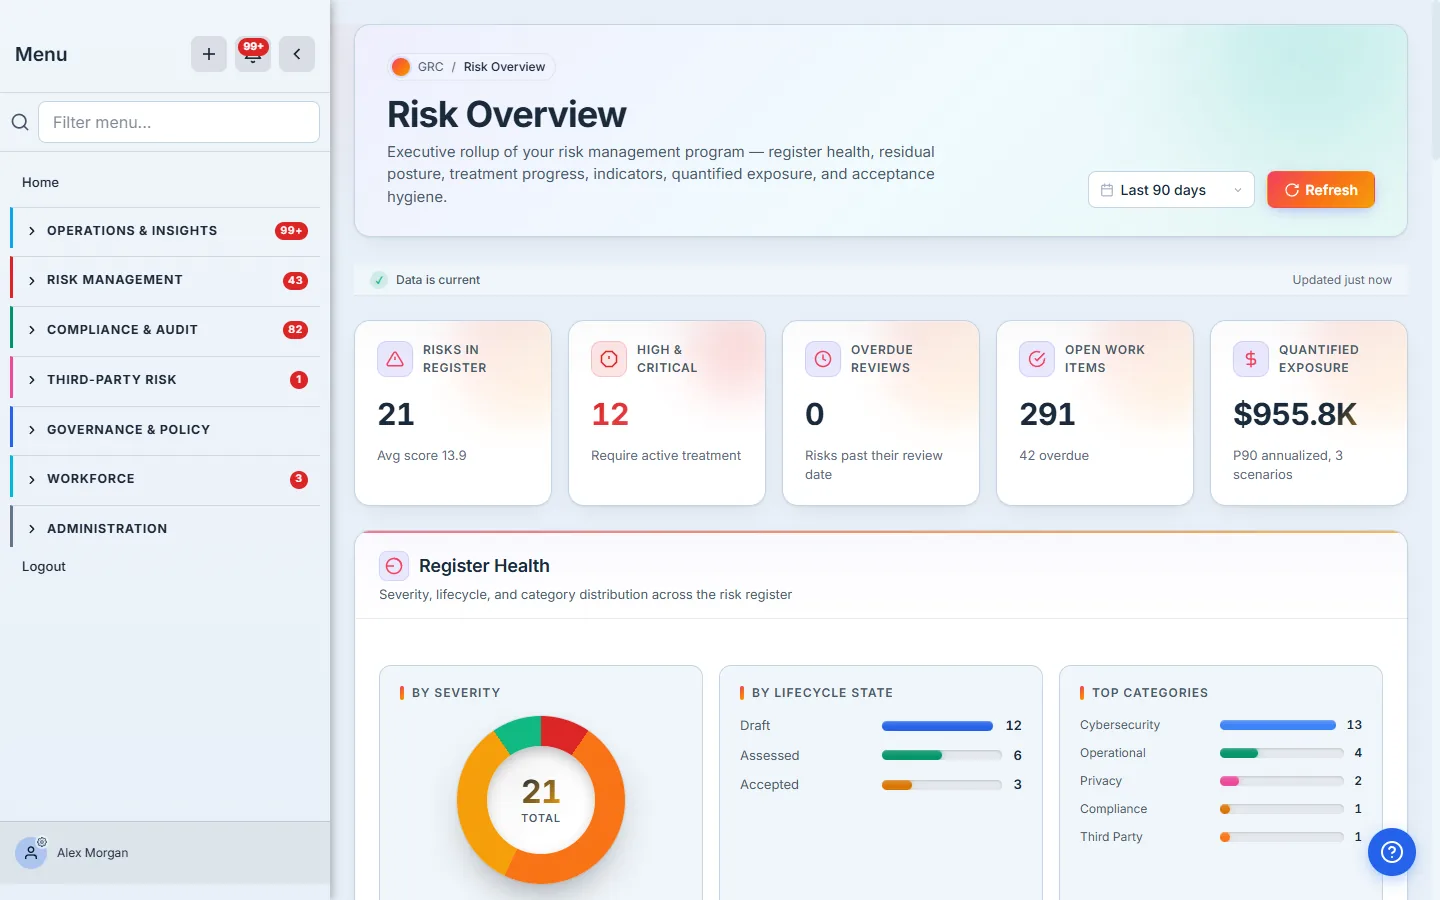Go to Home in the menu
The image size is (1440, 900).
40,182
